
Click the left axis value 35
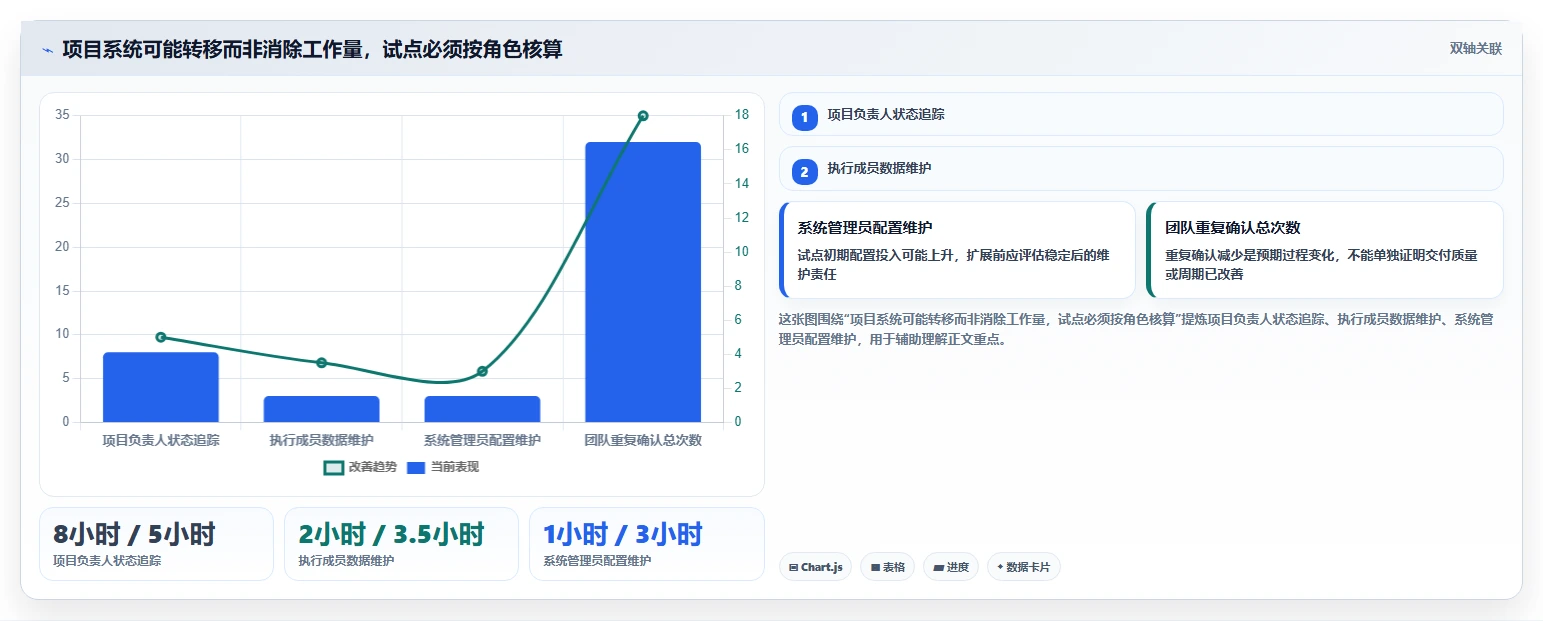point(62,115)
